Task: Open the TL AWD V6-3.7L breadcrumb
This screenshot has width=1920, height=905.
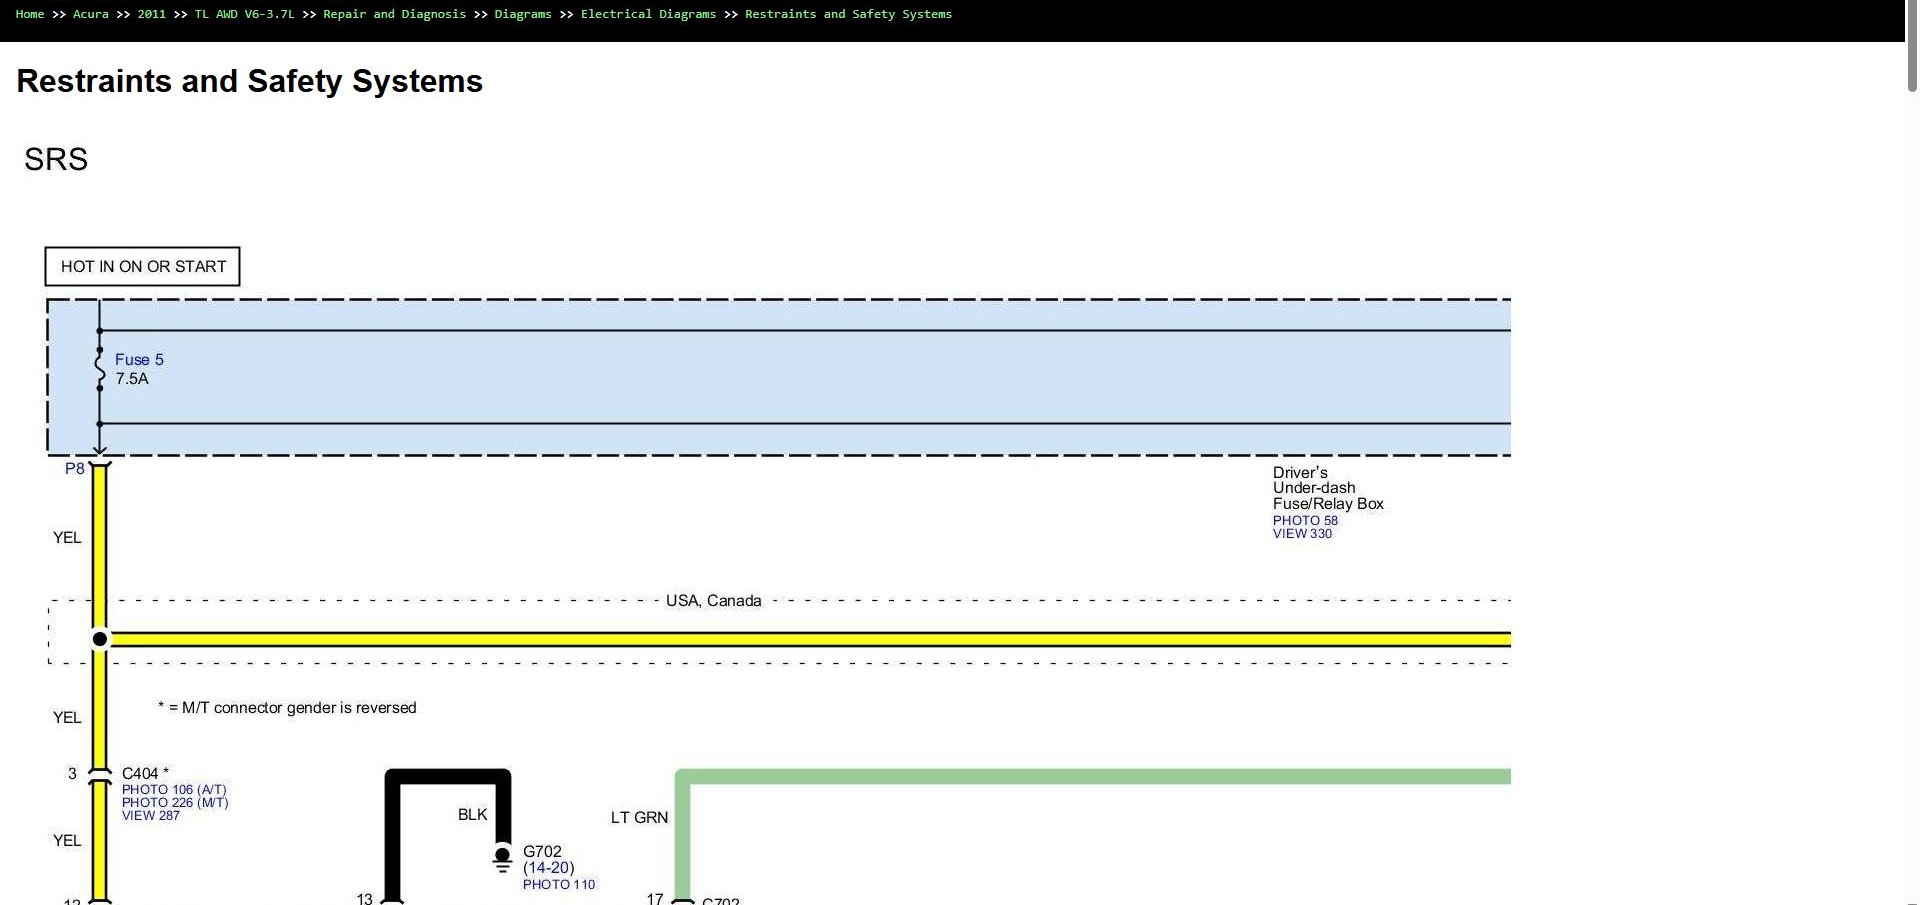Action: click(245, 14)
